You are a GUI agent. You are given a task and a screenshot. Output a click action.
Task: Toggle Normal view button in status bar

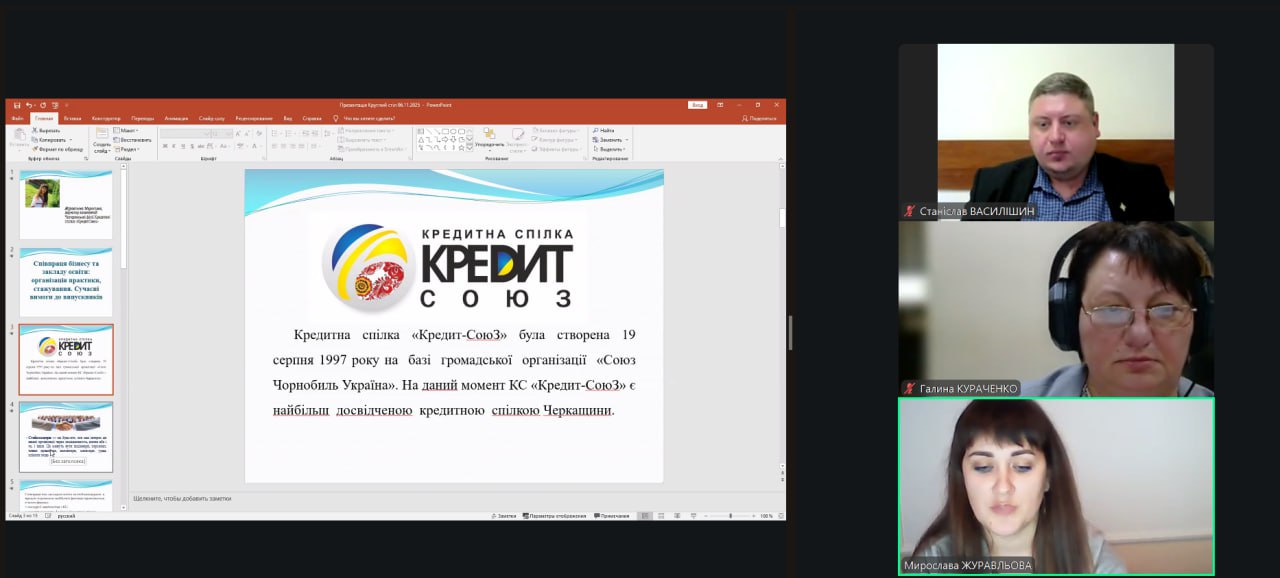tap(645, 516)
